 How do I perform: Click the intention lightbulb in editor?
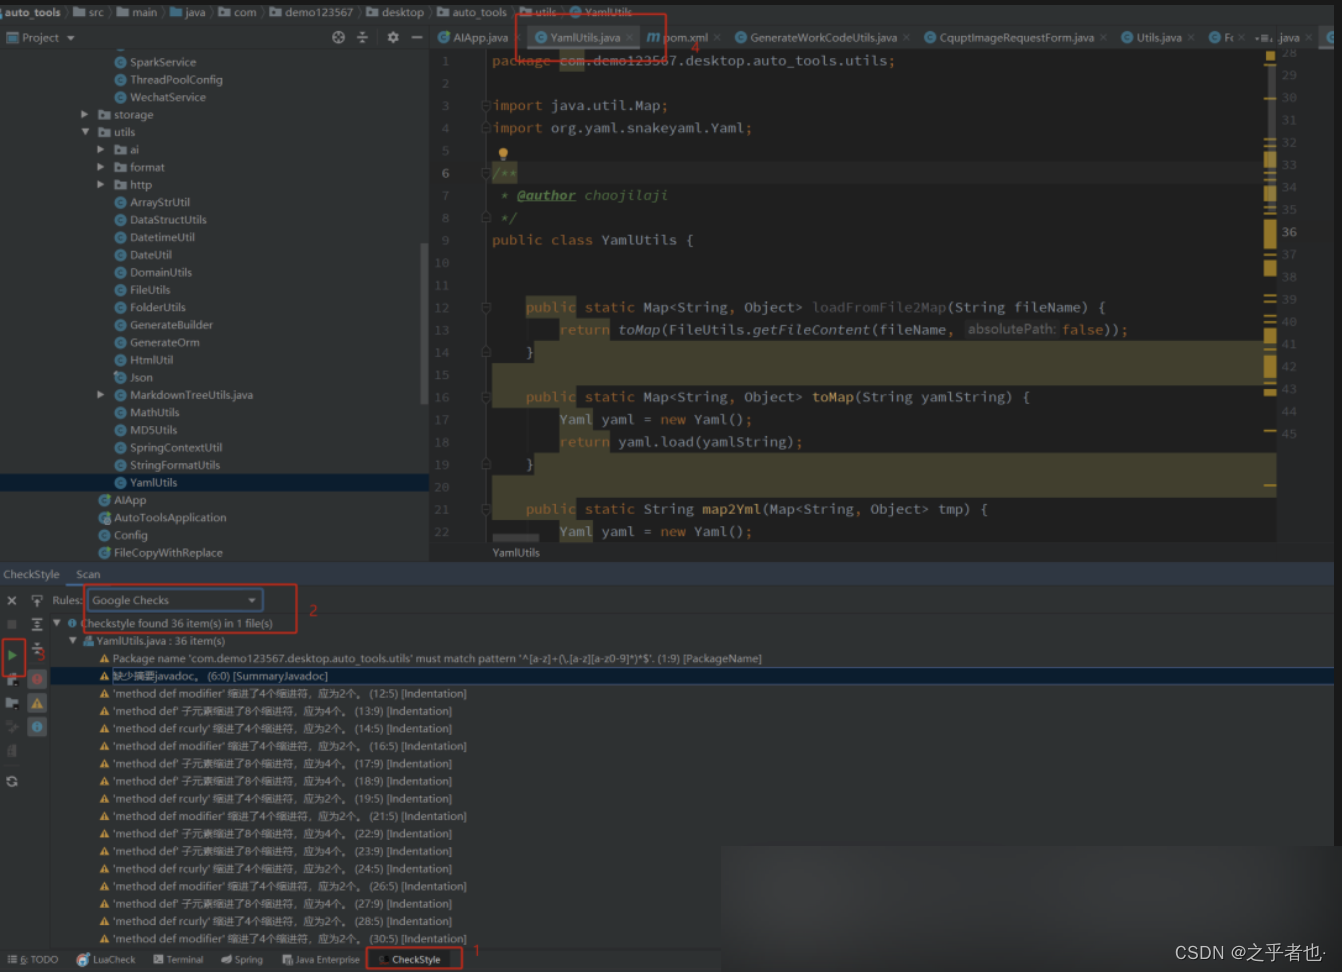pos(503,154)
